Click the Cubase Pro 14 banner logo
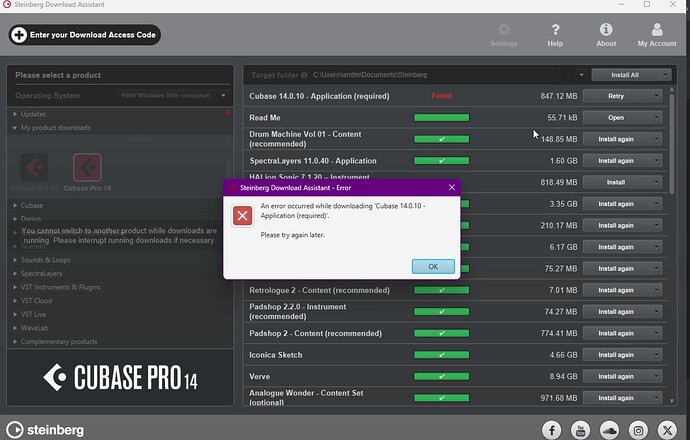The image size is (690, 440). 120,378
